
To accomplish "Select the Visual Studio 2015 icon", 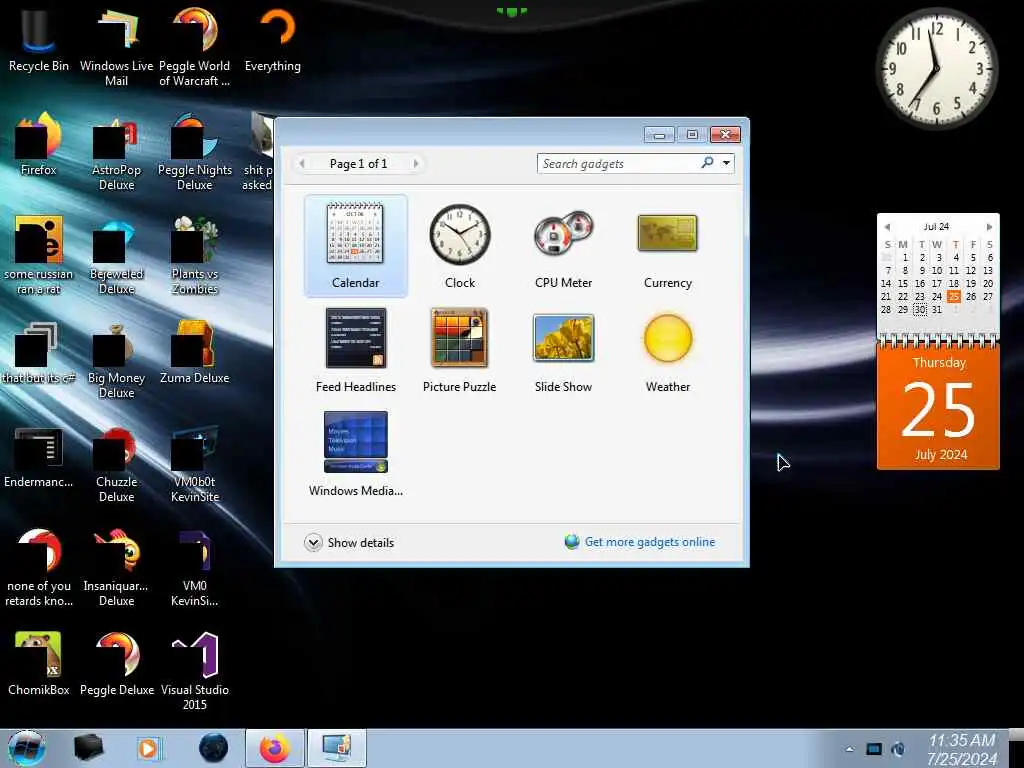I will 195,672.
